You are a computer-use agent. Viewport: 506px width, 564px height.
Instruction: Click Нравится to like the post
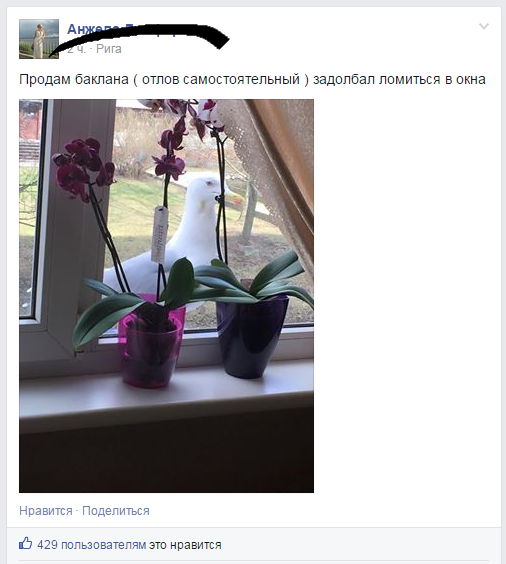click(x=46, y=511)
